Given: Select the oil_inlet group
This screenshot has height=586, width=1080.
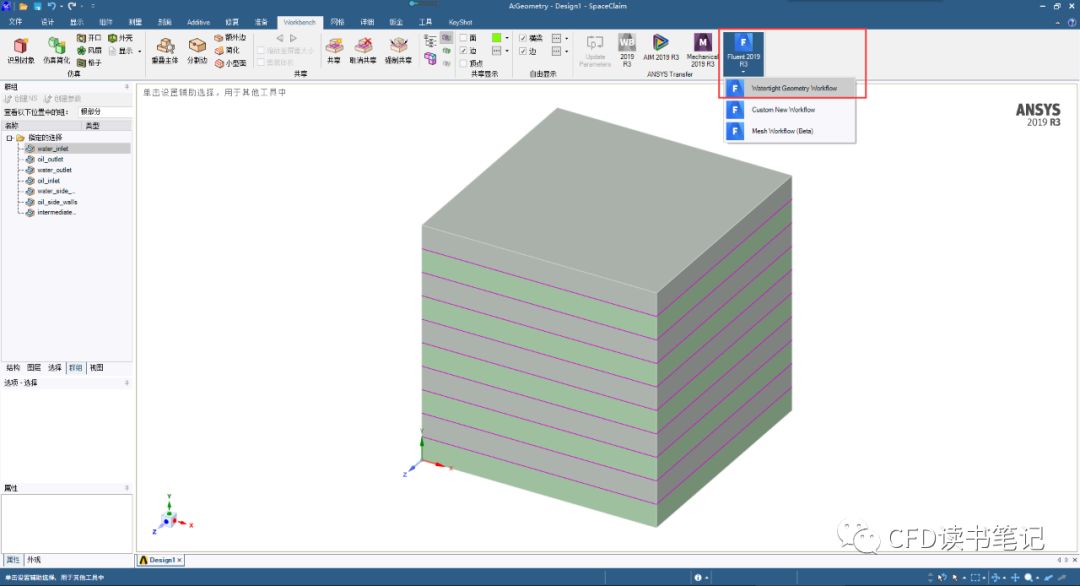Looking at the screenshot, I should (48, 180).
